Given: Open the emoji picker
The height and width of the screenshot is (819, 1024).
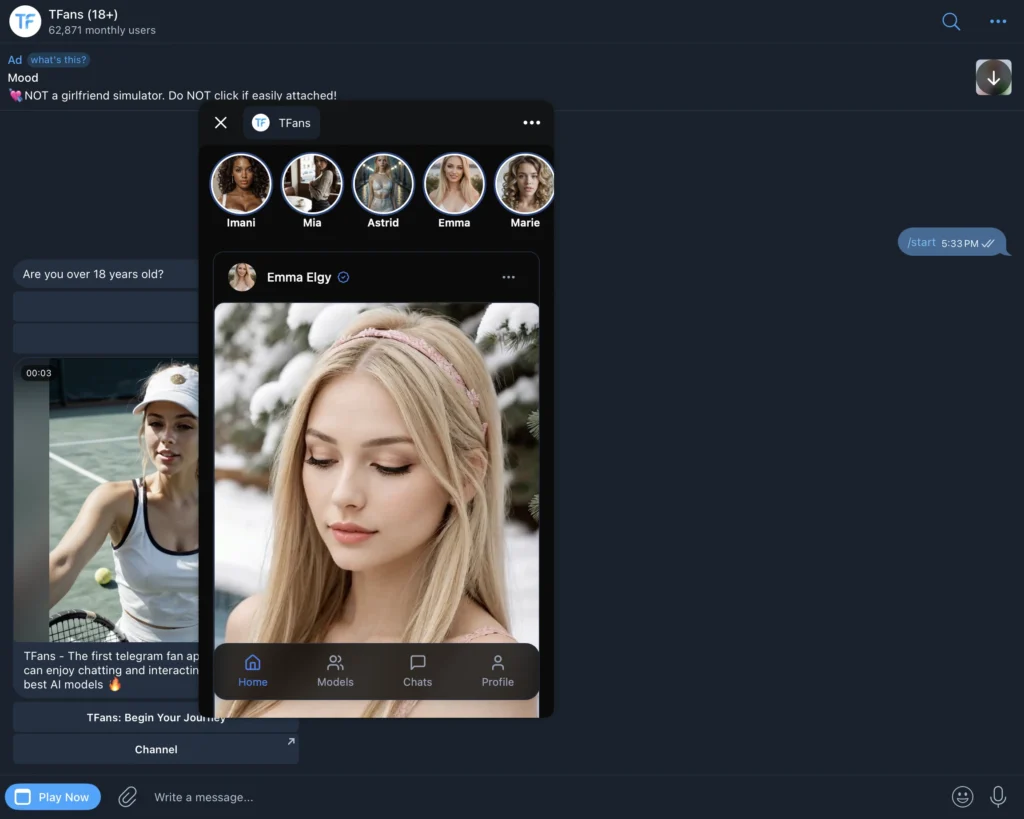Looking at the screenshot, I should point(962,797).
